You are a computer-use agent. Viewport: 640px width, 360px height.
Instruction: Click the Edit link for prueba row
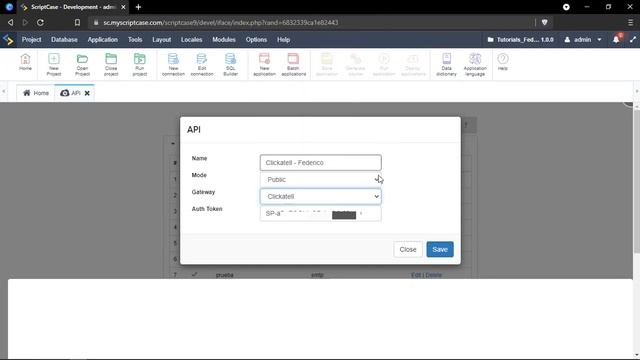click(x=416, y=275)
